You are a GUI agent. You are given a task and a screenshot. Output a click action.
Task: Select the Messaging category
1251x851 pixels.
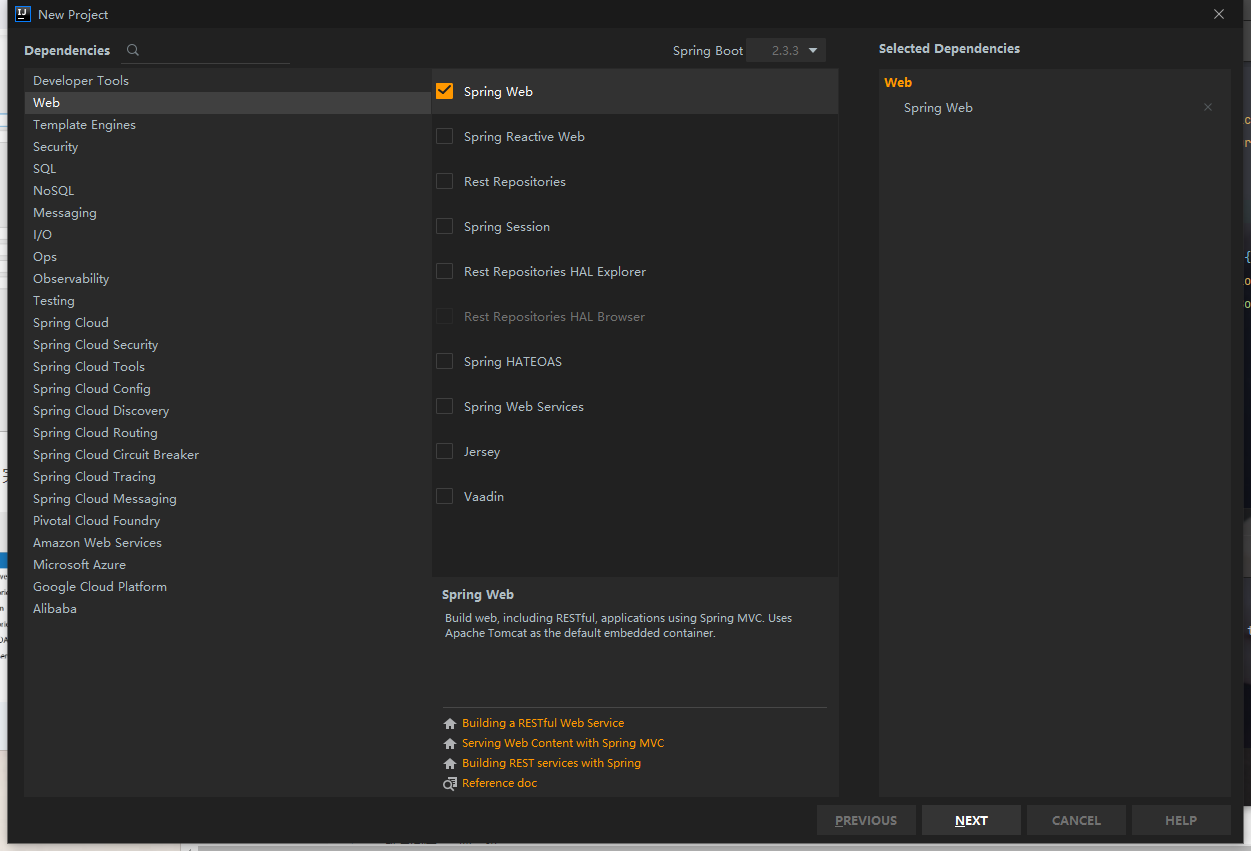[x=228, y=212]
